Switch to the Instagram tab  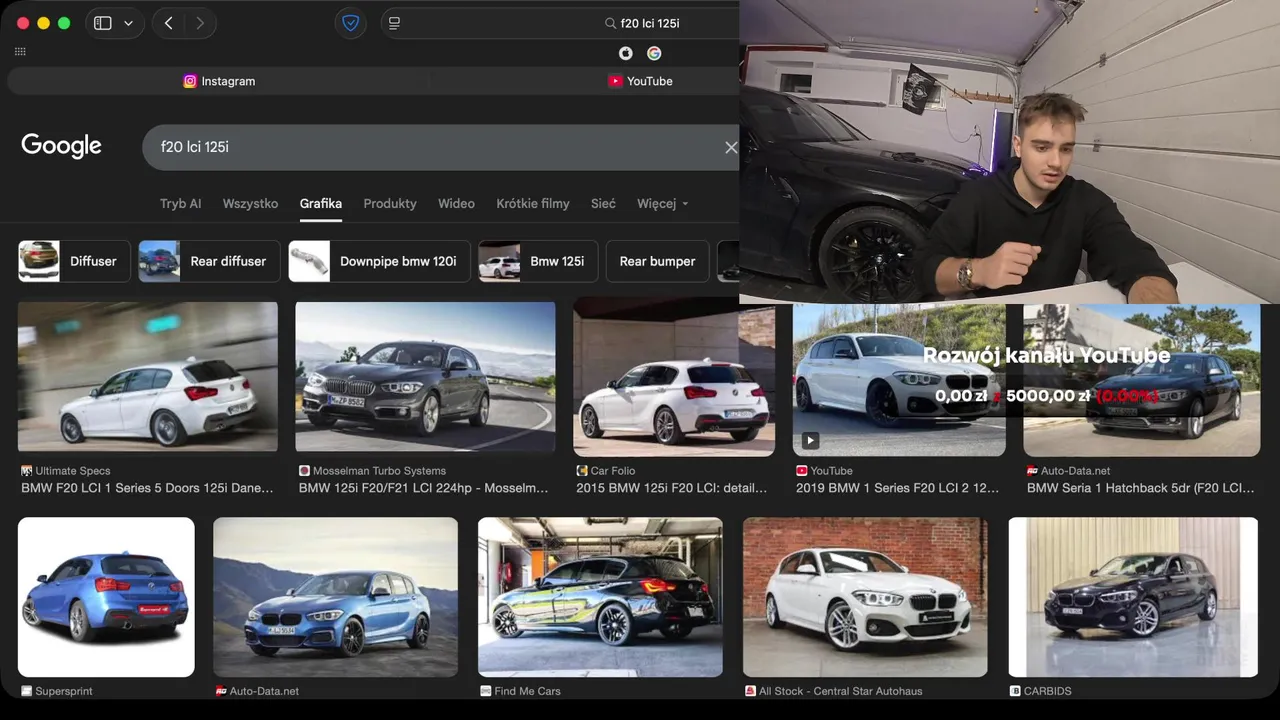pyautogui.click(x=219, y=81)
